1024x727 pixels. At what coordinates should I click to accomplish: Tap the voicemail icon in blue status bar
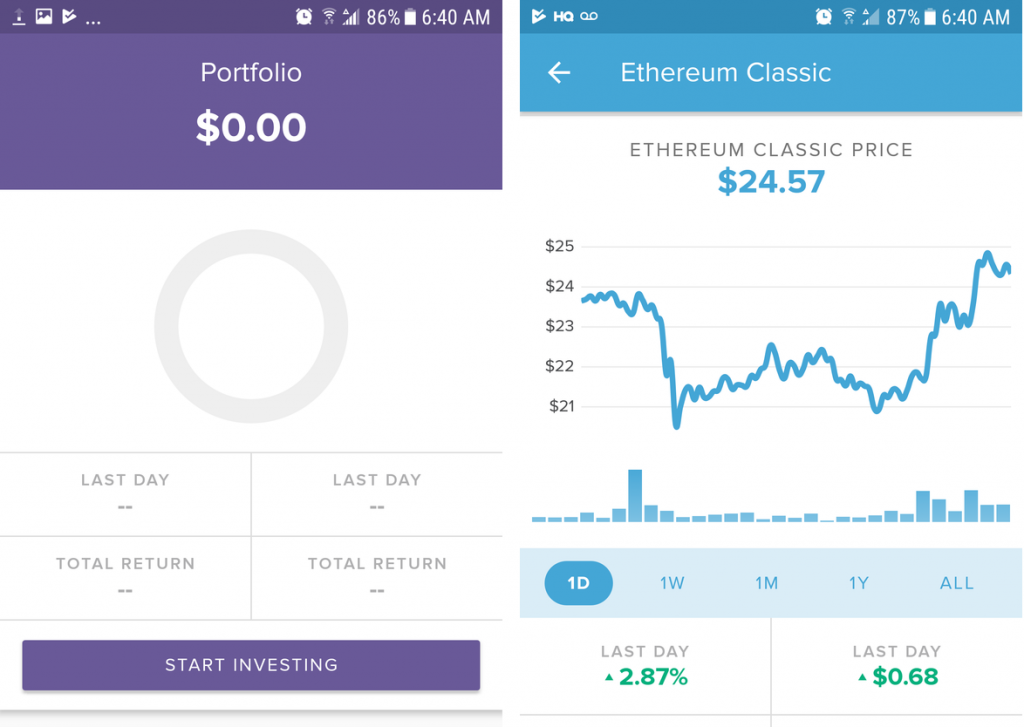pyautogui.click(x=589, y=17)
